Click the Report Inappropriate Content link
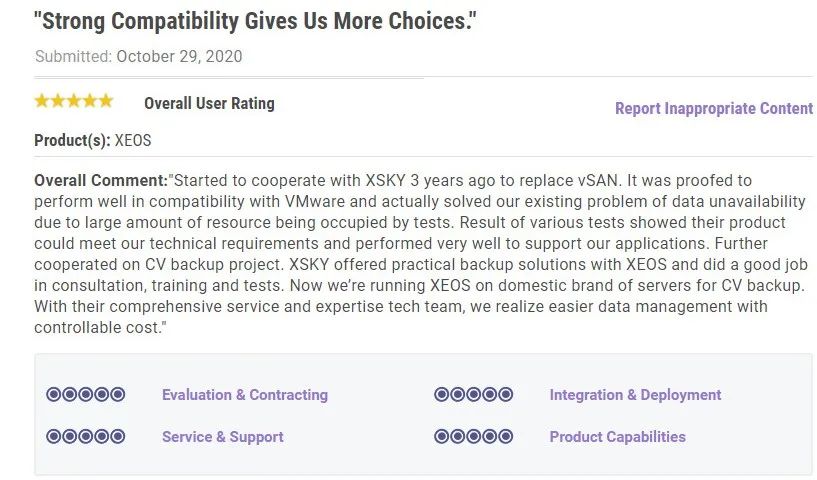The width and height of the screenshot is (817, 480). [714, 108]
